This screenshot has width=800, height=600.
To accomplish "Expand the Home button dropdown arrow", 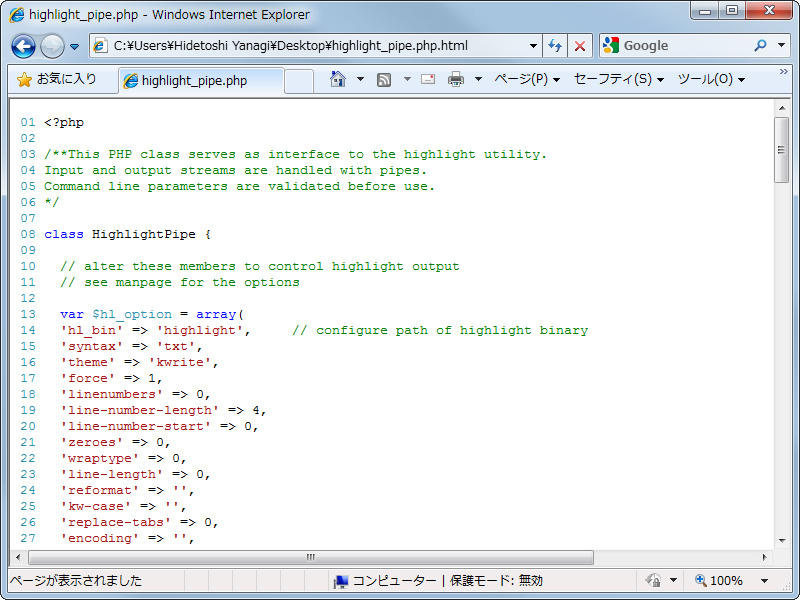I will (x=360, y=79).
